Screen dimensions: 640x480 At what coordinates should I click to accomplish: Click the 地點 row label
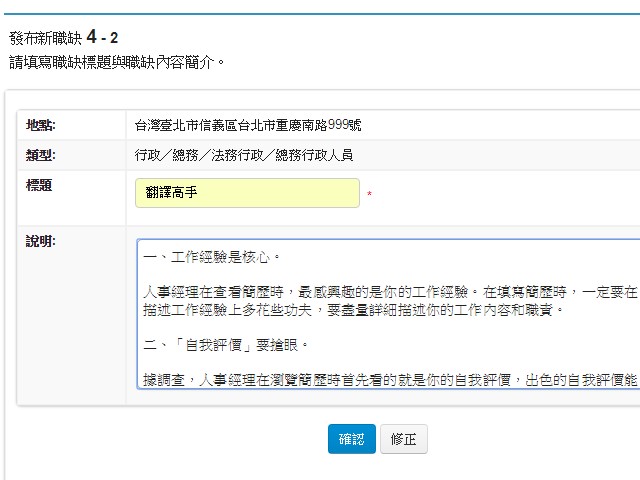click(x=40, y=125)
